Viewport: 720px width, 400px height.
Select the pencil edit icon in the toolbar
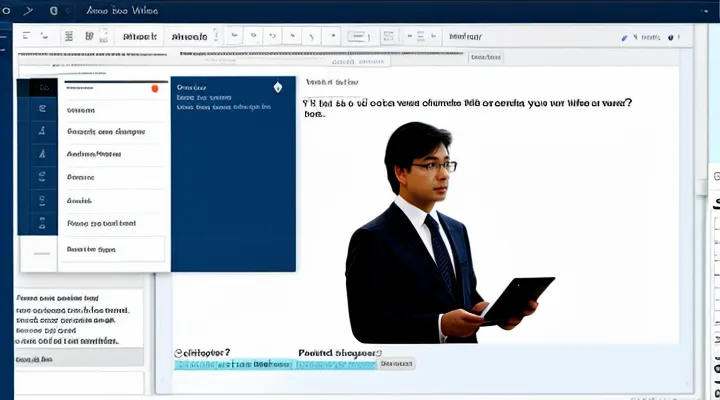(x=625, y=37)
